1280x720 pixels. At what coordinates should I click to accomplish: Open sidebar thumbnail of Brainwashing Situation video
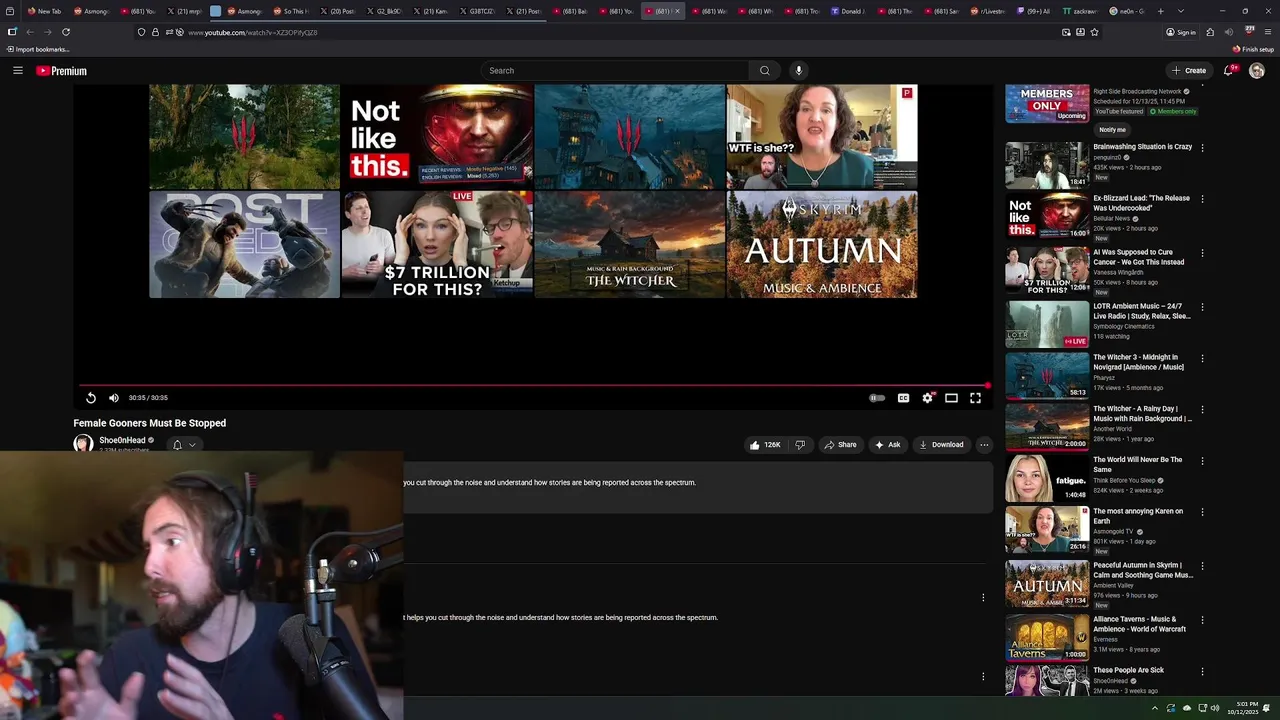pos(1047,165)
